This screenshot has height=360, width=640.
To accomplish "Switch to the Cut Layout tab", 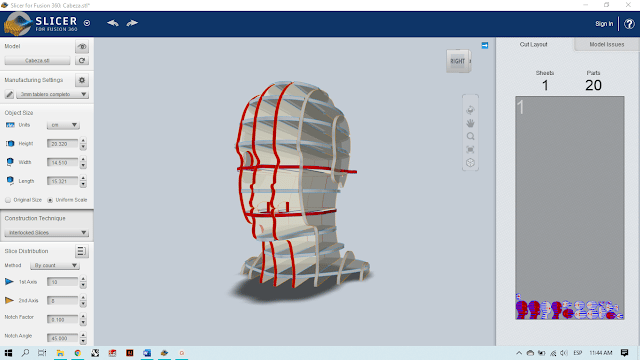I will point(533,44).
